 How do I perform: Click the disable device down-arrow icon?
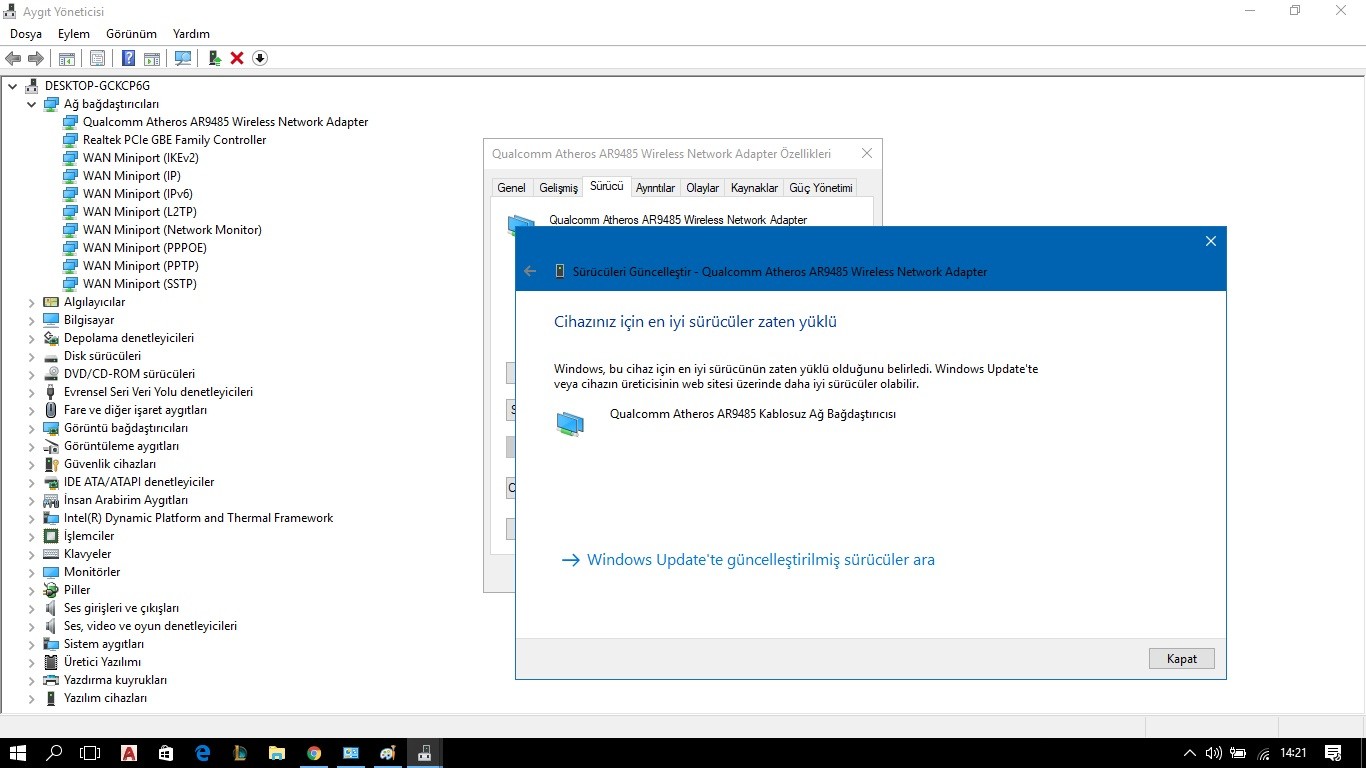click(260, 58)
